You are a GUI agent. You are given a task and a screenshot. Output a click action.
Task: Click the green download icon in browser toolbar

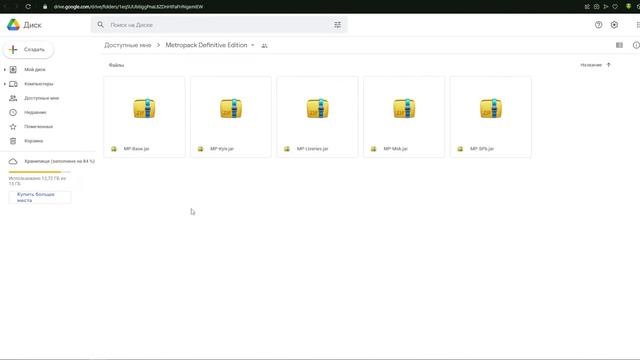(628, 7)
